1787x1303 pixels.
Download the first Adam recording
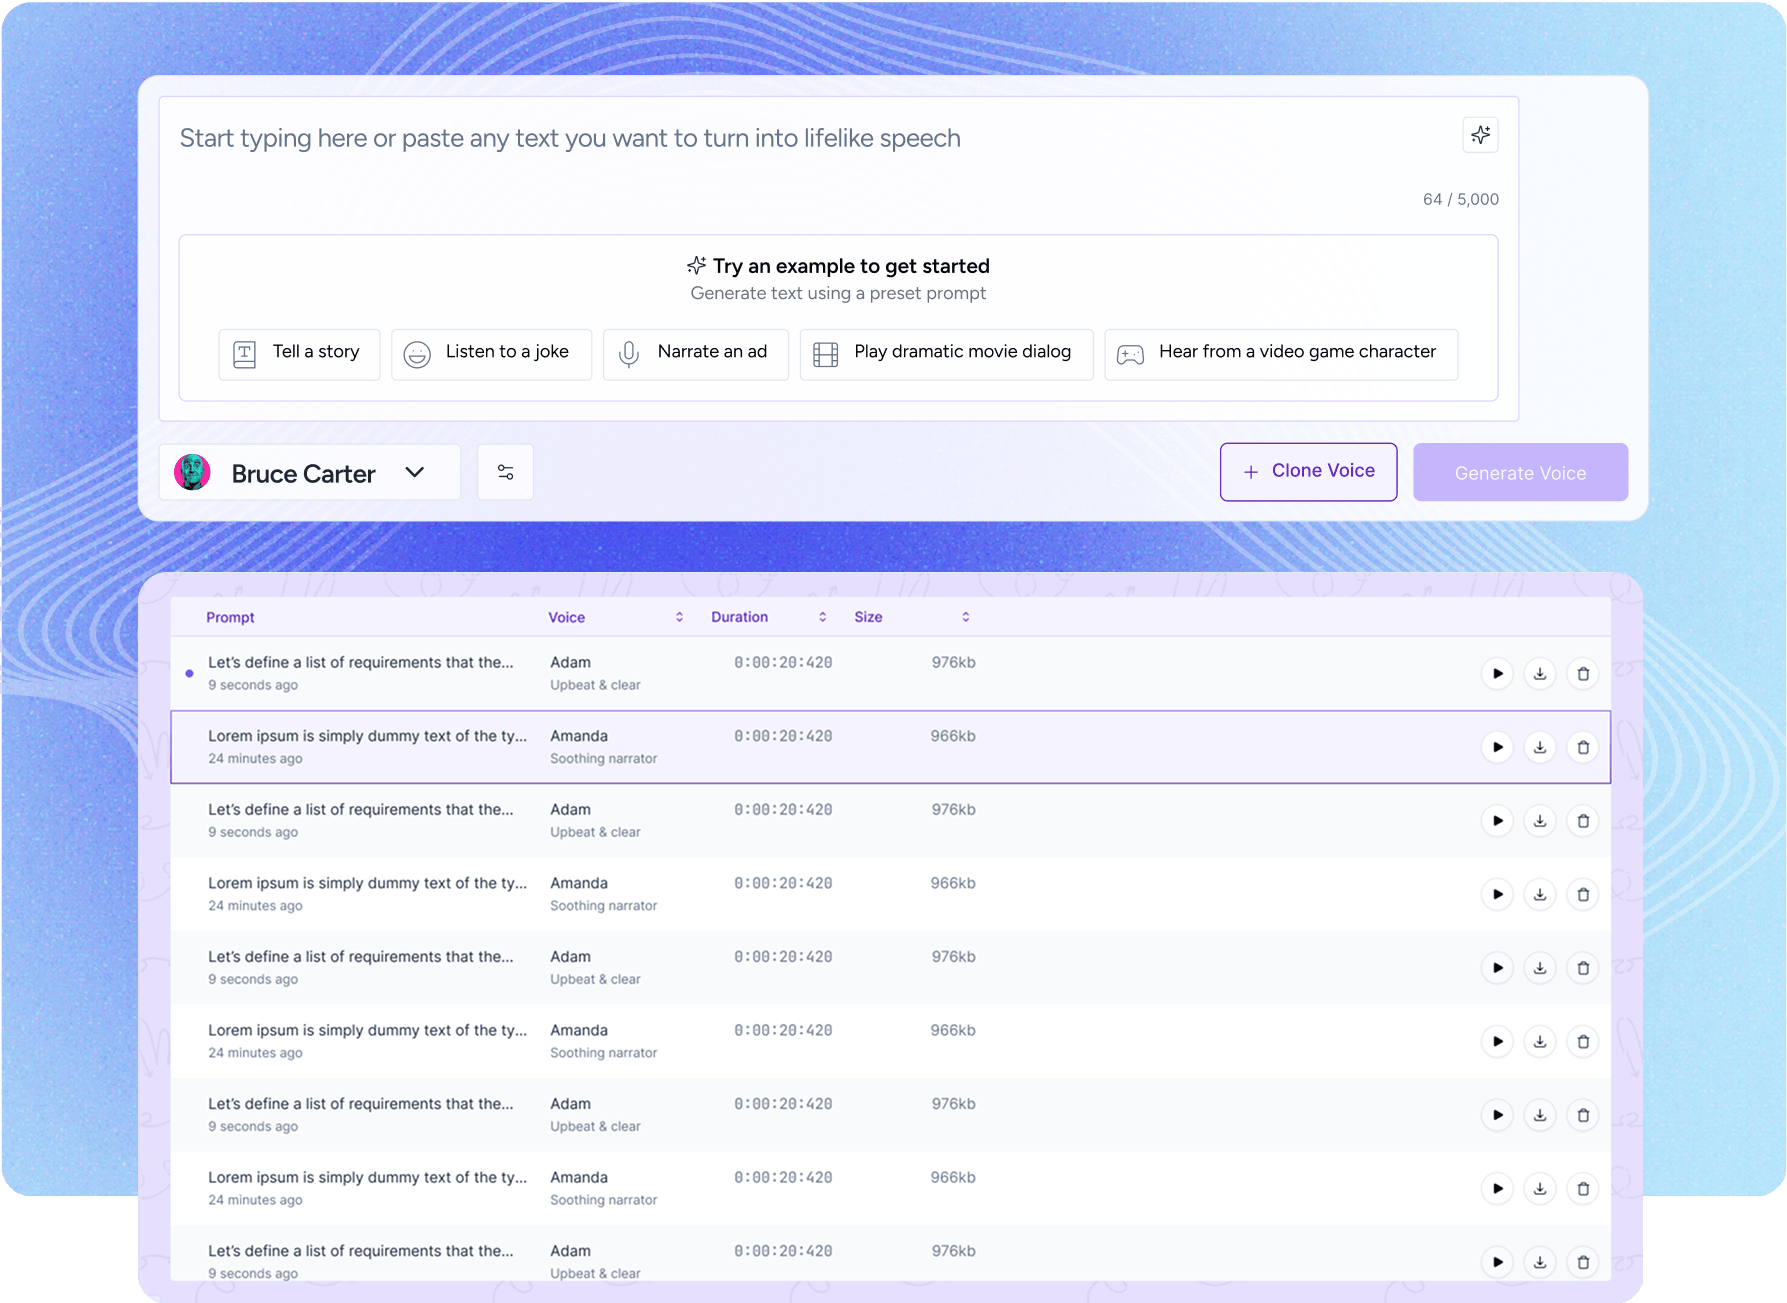tap(1540, 674)
